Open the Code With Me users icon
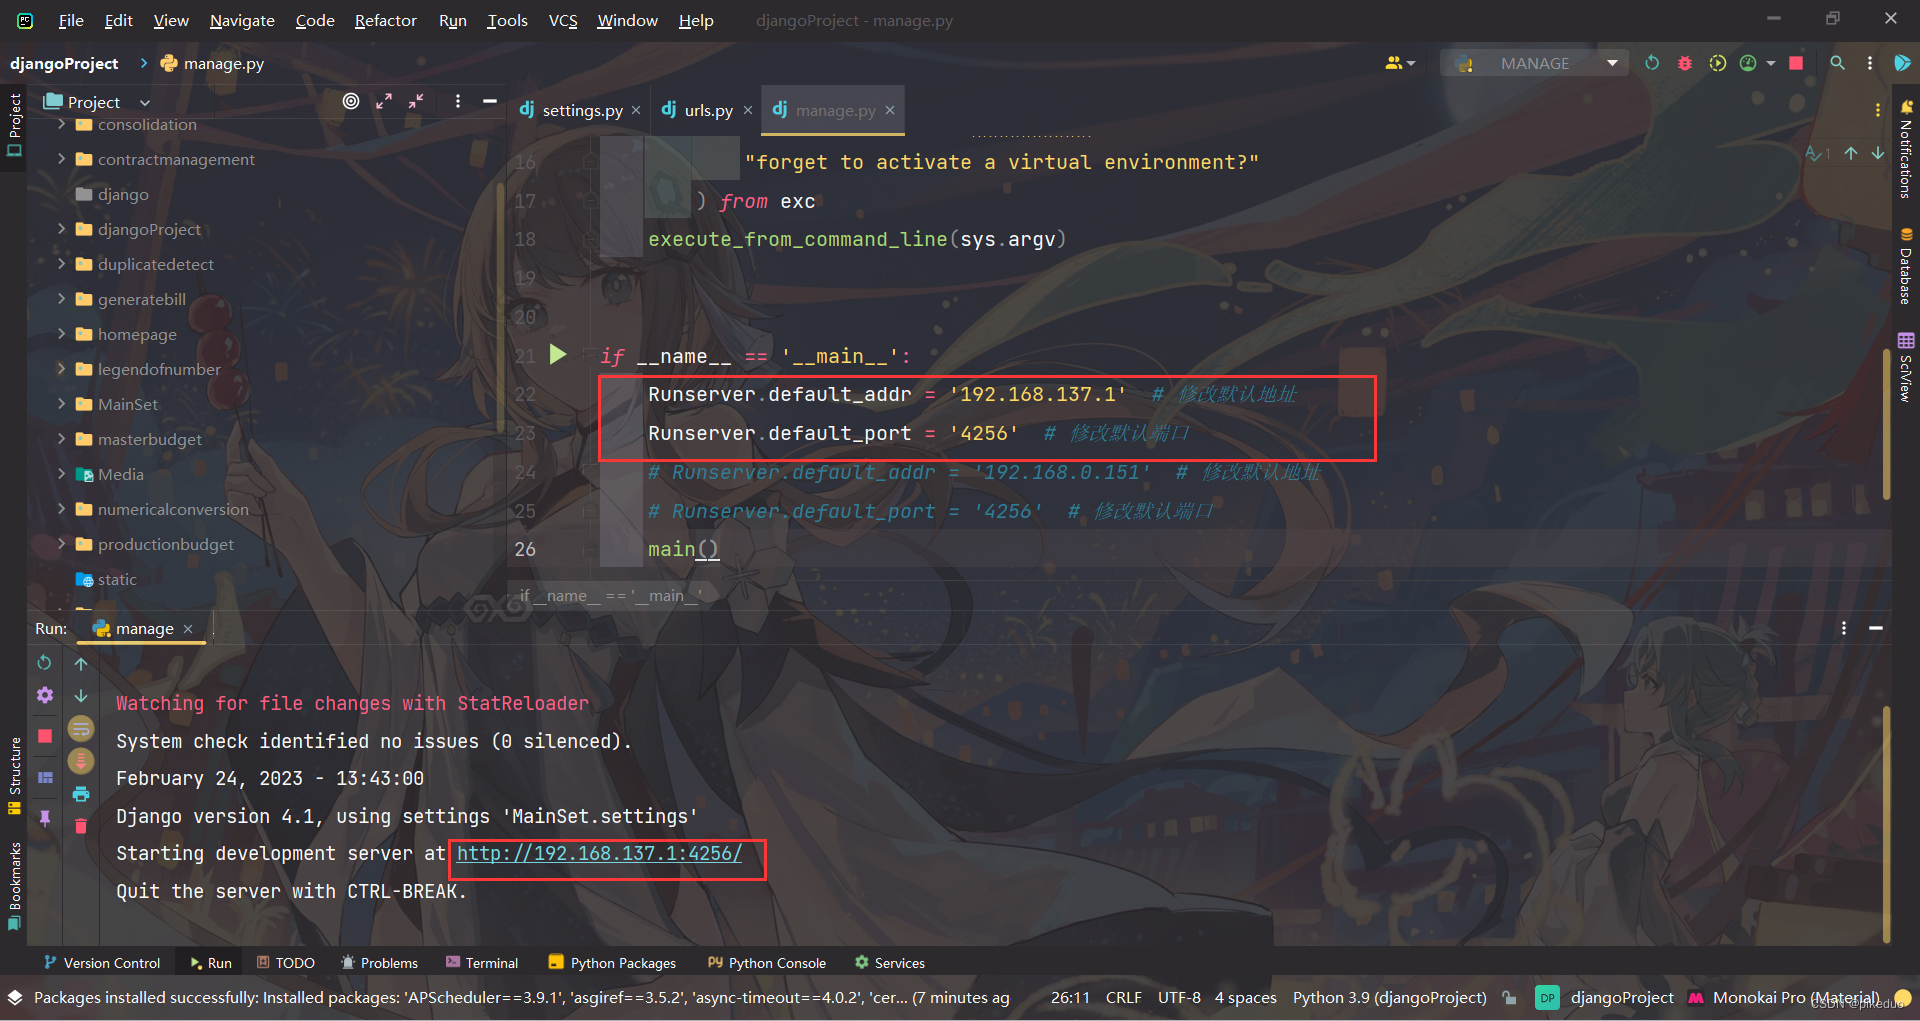Viewport: 1920px width, 1021px height. [x=1399, y=63]
